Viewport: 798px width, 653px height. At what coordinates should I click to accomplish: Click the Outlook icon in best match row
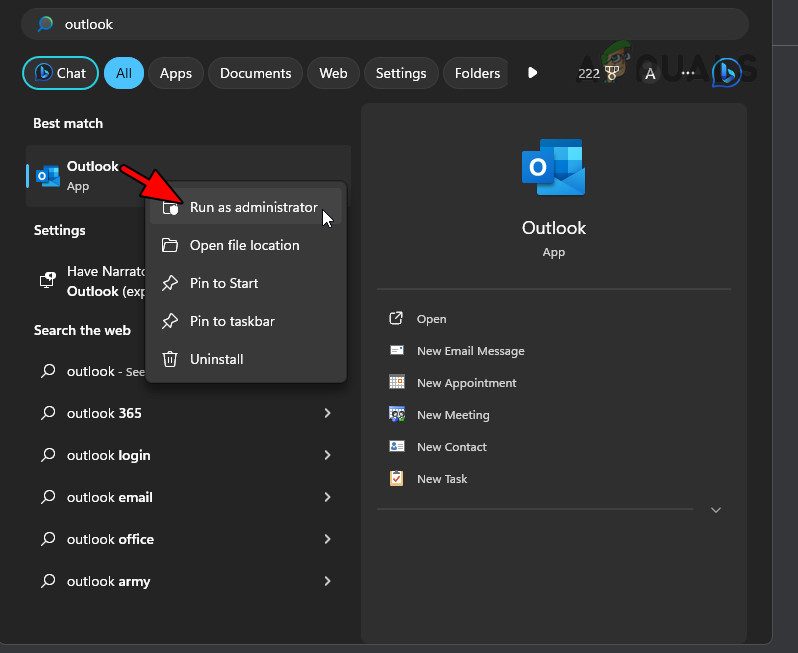pos(48,176)
